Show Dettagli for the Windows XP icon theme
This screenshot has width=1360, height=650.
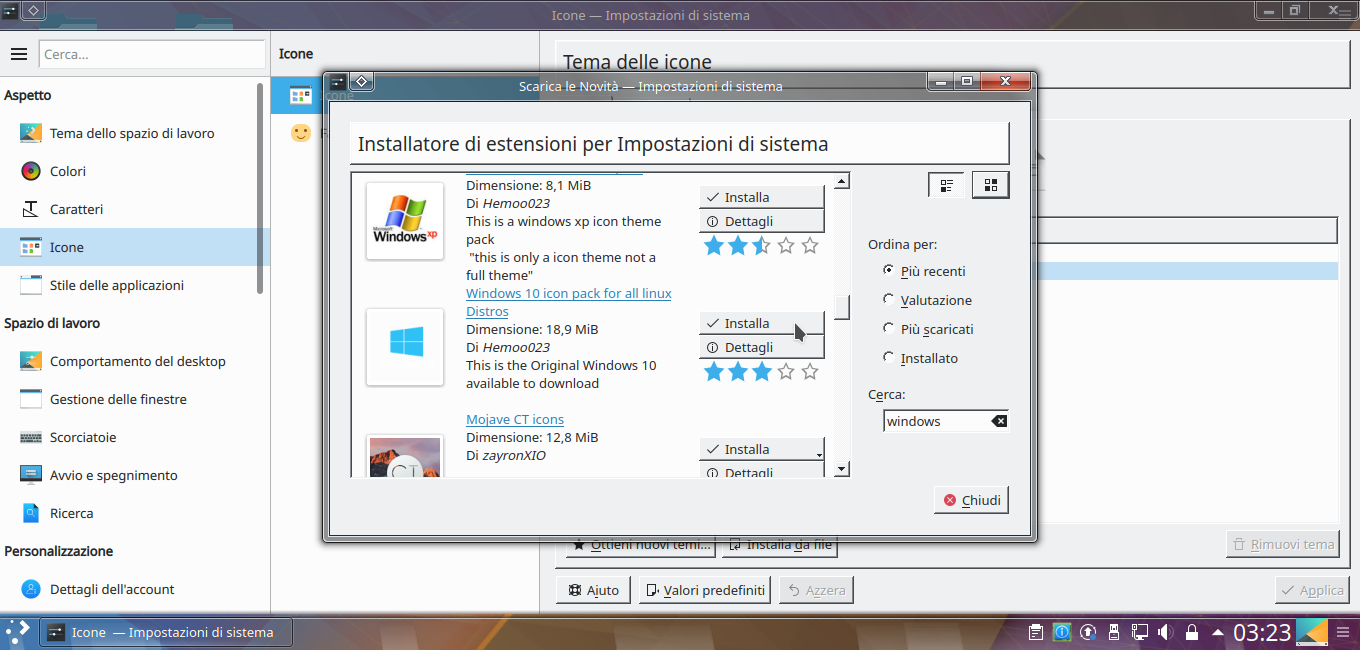pyautogui.click(x=761, y=221)
